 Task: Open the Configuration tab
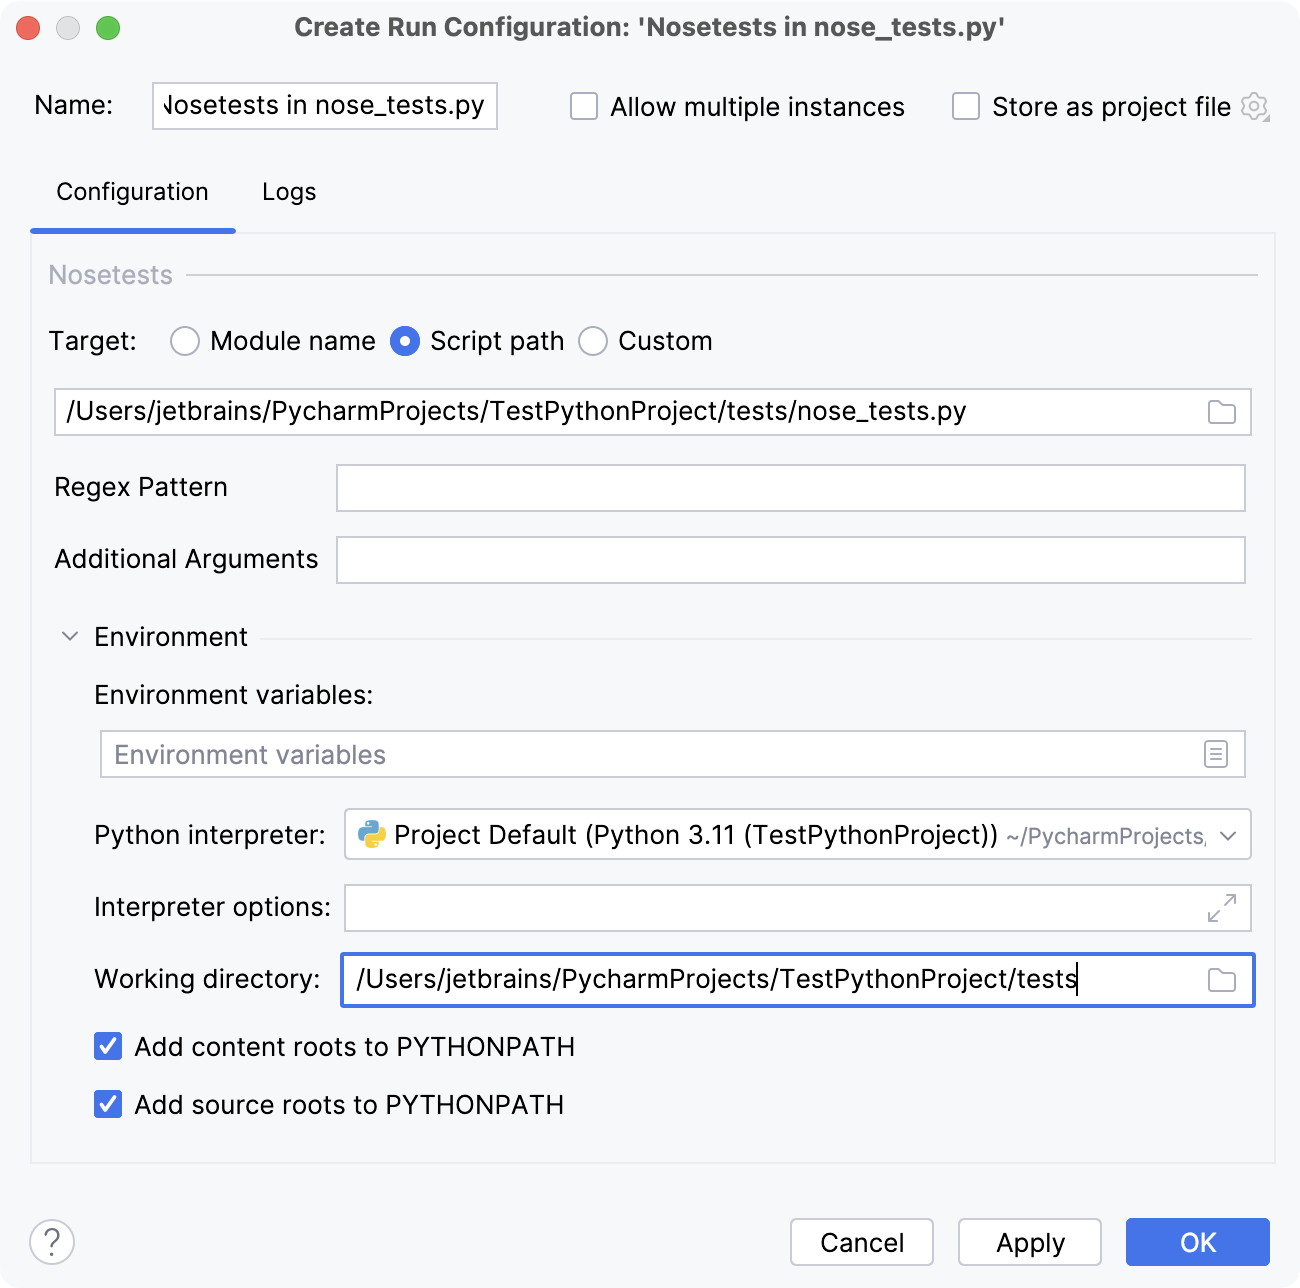[x=132, y=191]
